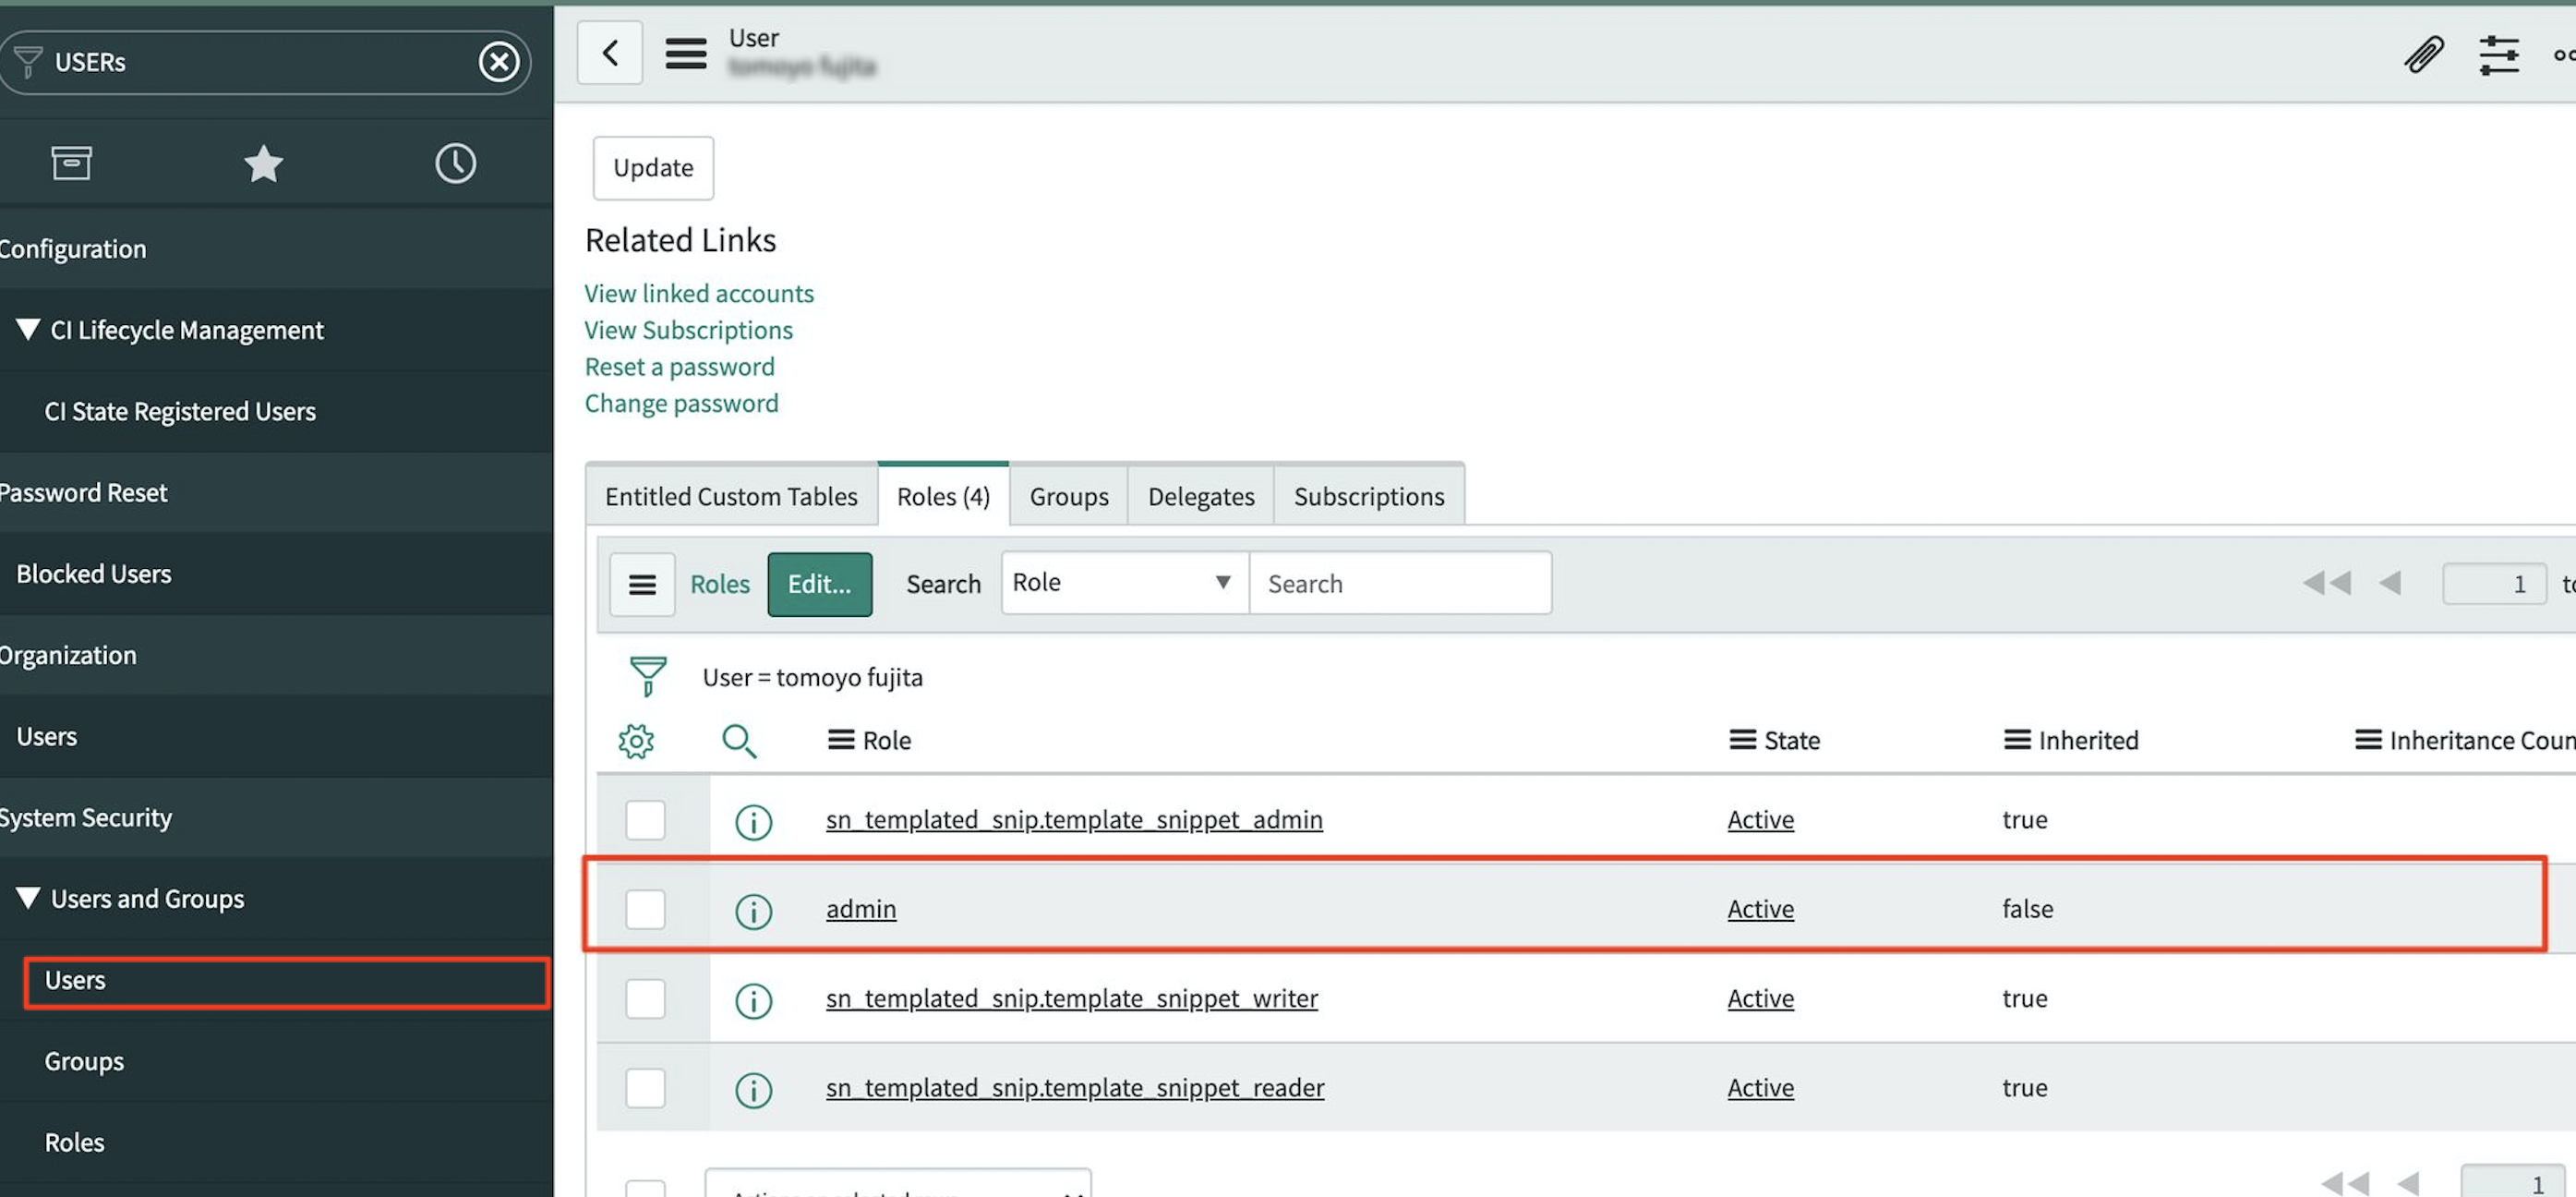Open the Subscriptions tab
2576x1197 pixels.
pyautogui.click(x=1368, y=496)
